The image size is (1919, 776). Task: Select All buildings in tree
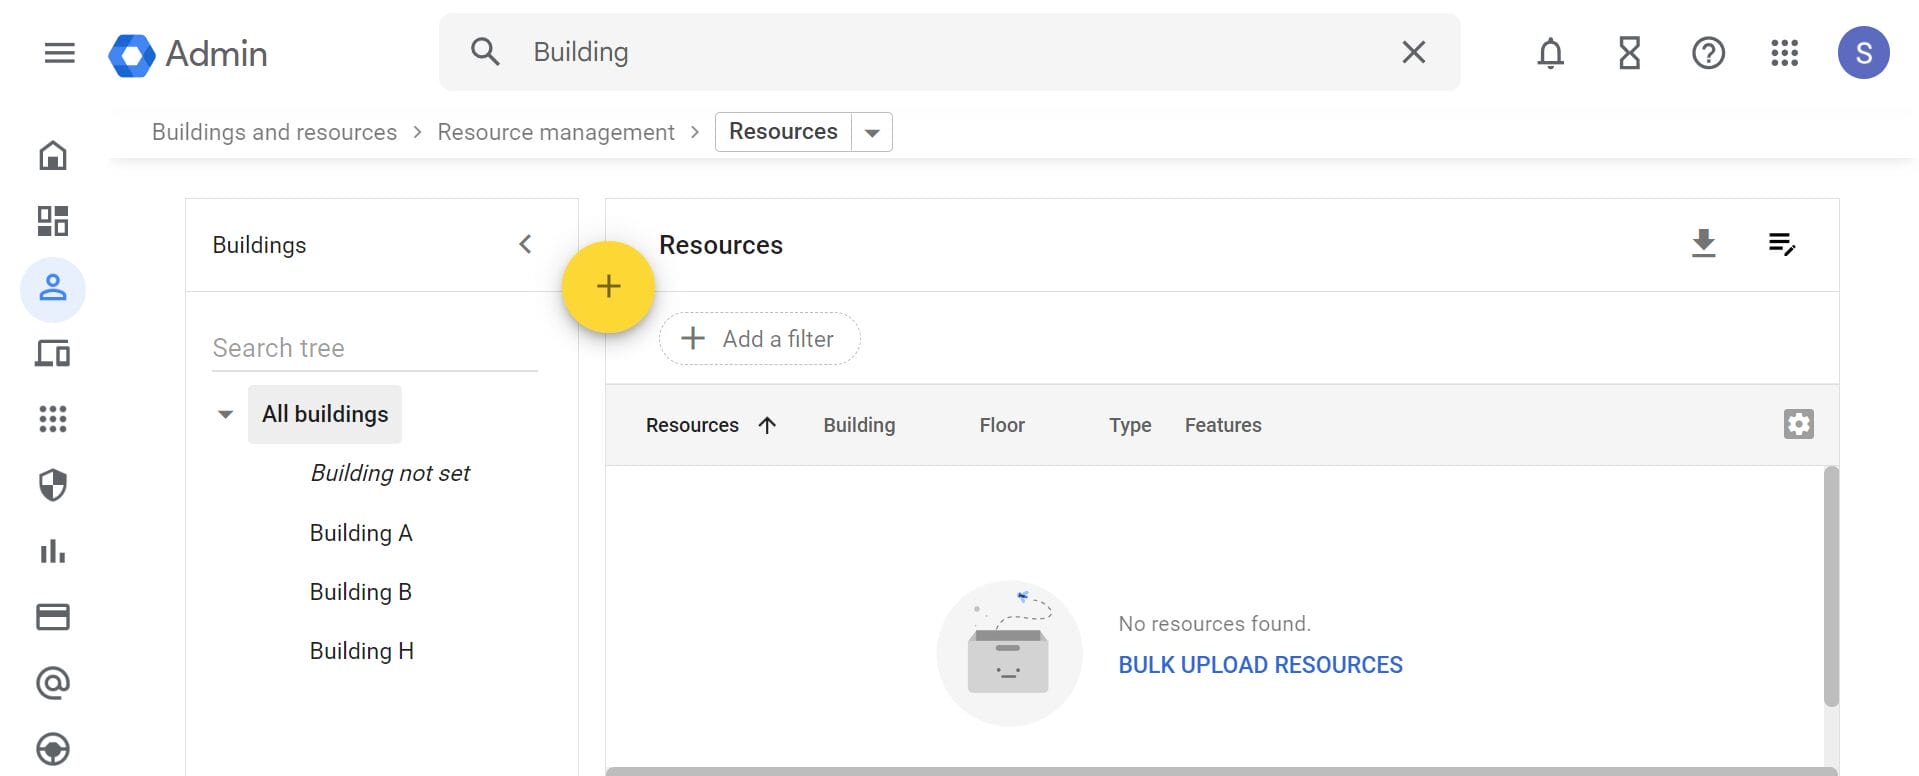point(325,414)
